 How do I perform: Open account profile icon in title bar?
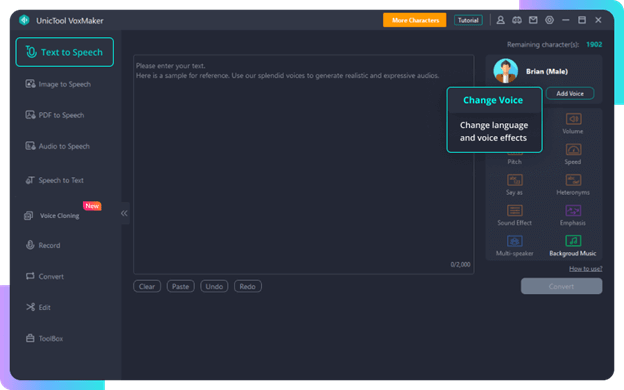tap(501, 20)
